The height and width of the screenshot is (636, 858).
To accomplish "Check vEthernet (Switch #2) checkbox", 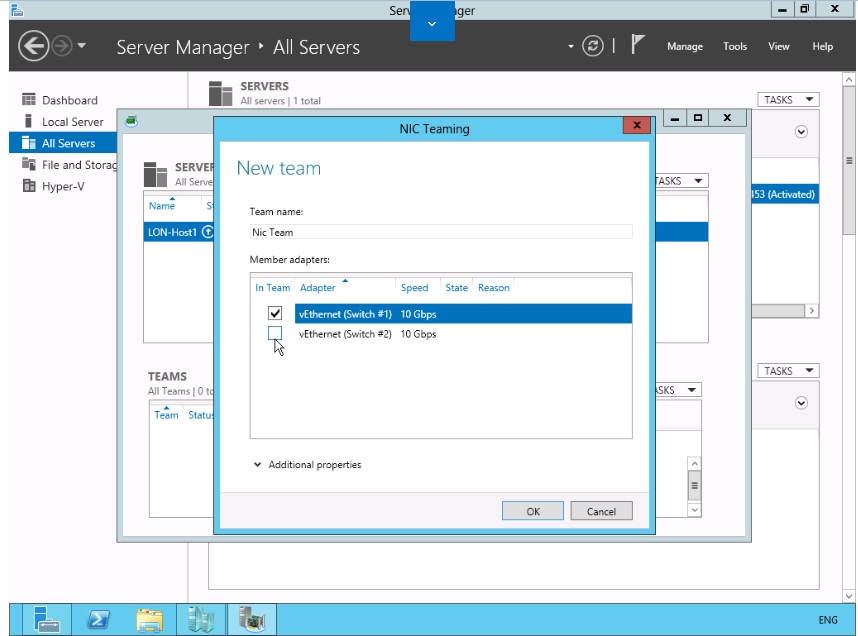I will [x=275, y=333].
